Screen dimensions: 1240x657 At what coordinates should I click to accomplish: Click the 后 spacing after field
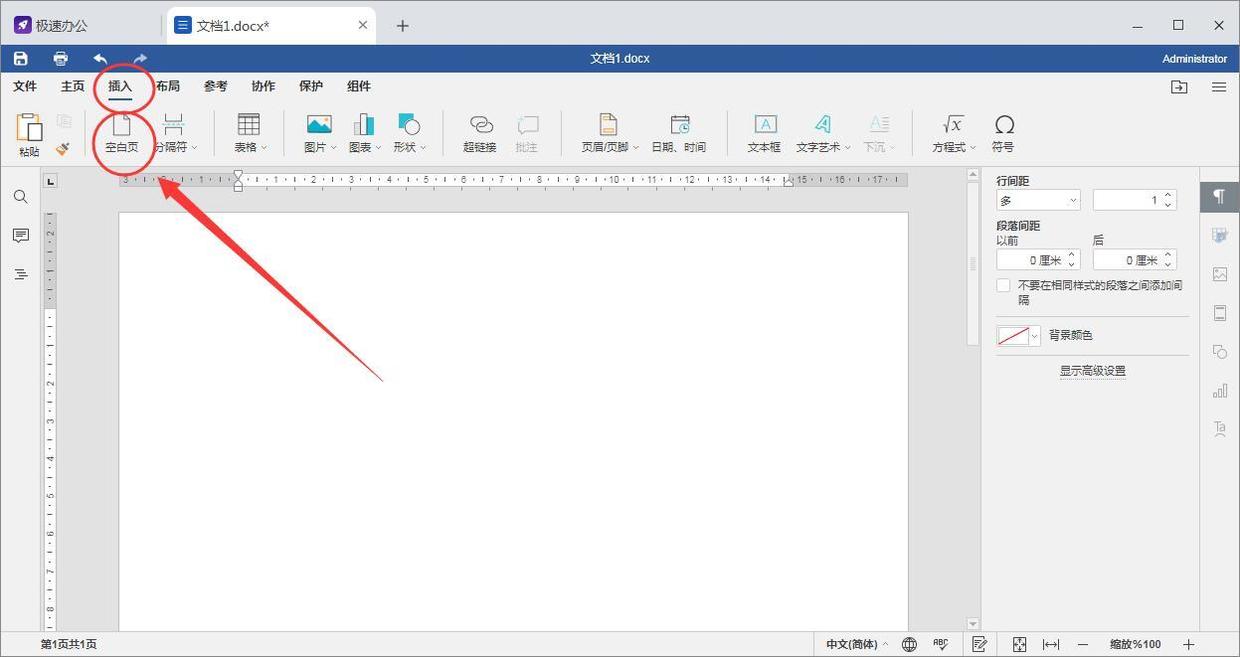tap(1134, 260)
